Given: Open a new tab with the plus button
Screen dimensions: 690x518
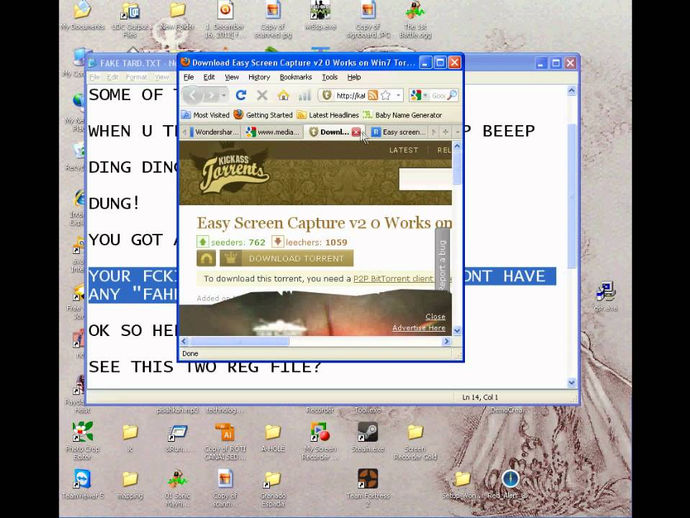Looking at the screenshot, I should click(445, 132).
